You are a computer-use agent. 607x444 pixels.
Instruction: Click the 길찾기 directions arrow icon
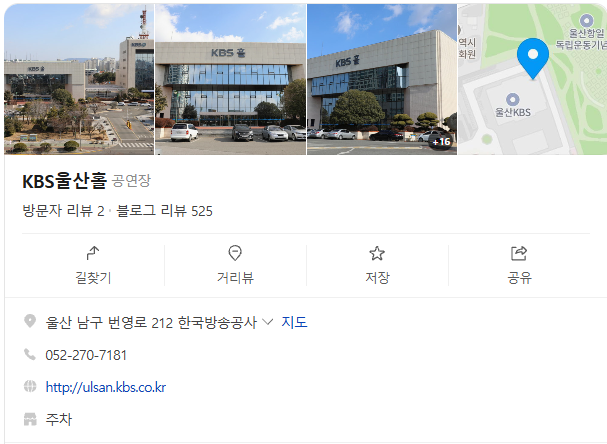coord(93,253)
